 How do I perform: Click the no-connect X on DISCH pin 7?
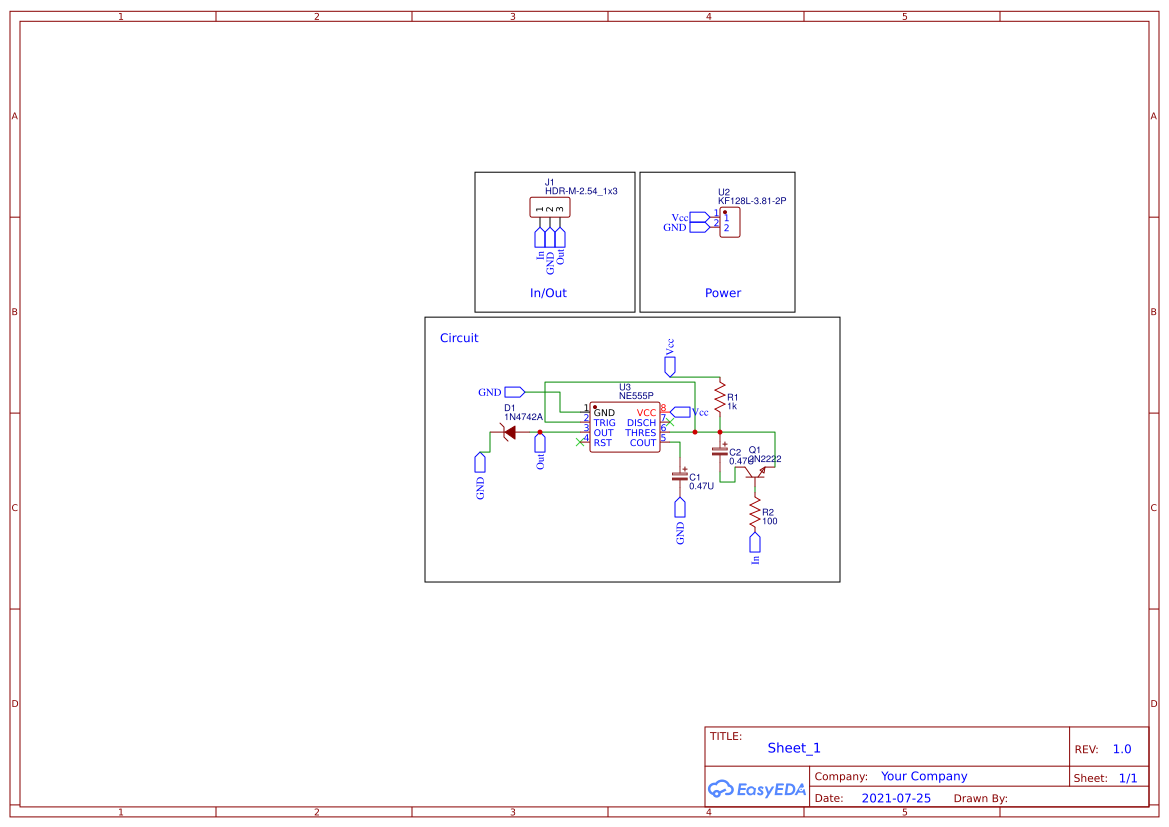coord(670,422)
